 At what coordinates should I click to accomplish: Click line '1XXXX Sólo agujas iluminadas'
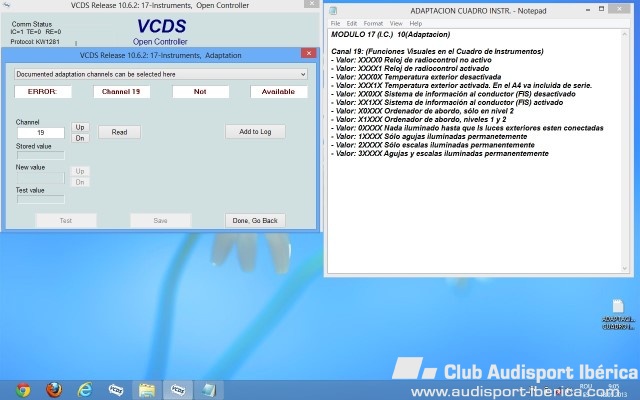[x=429, y=137]
